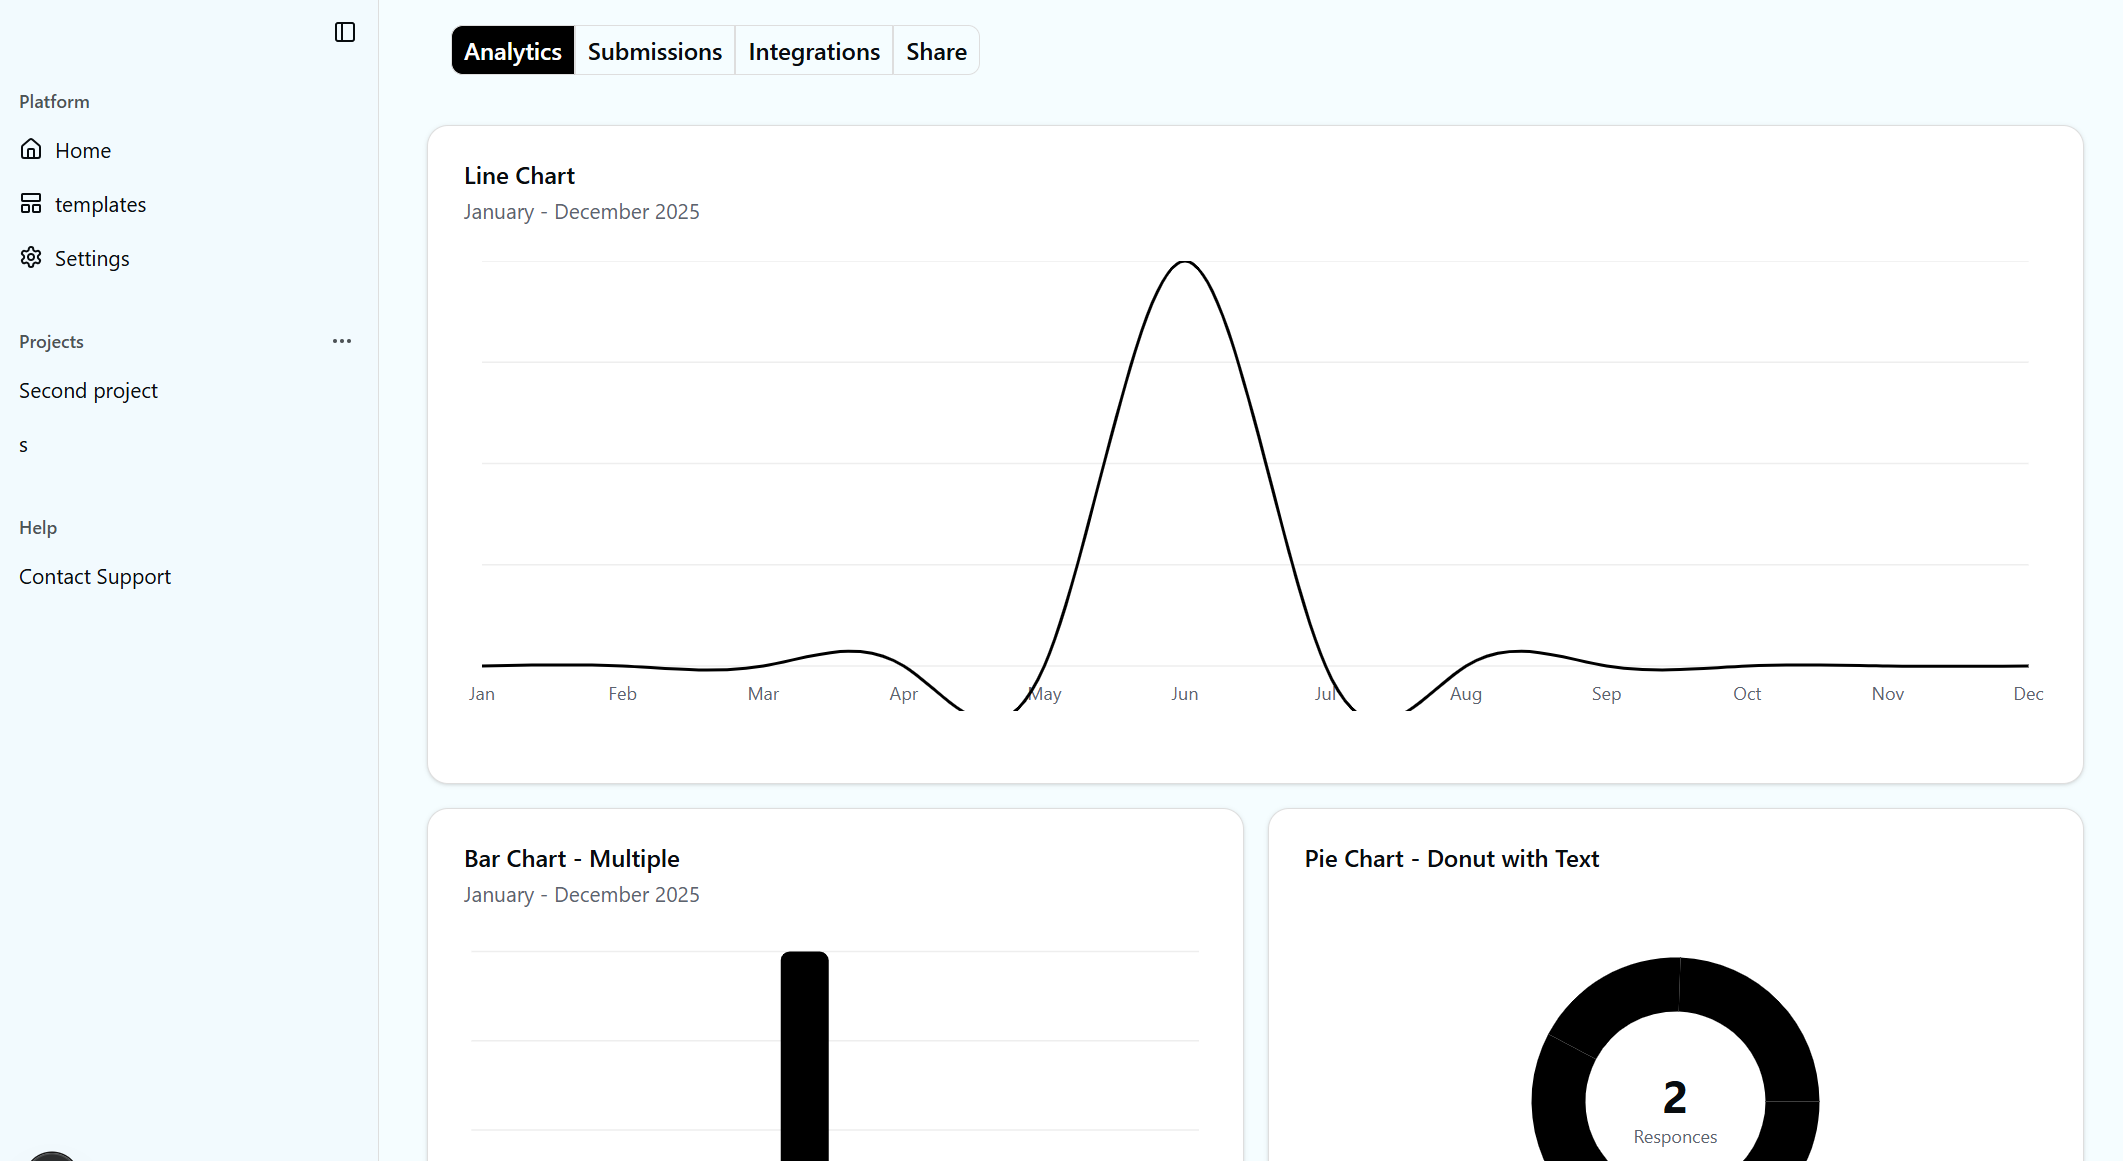Open the project named s
Image resolution: width=2123 pixels, height=1161 pixels.
pyautogui.click(x=24, y=446)
